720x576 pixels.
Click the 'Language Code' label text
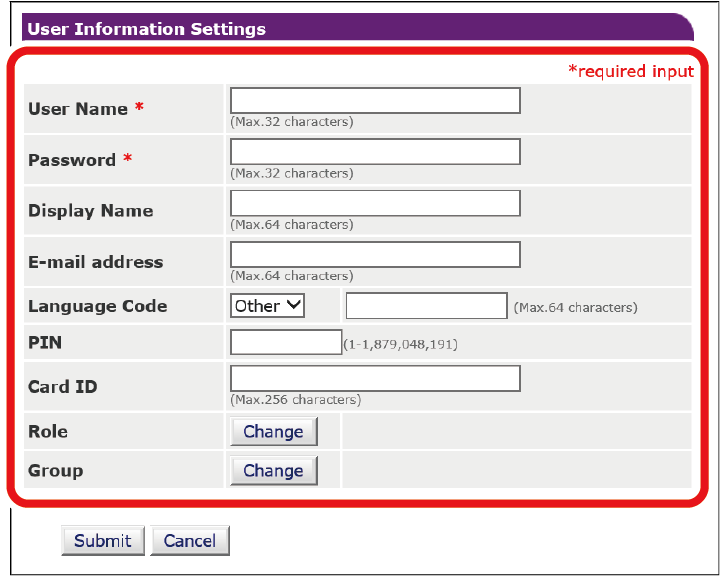point(97,306)
